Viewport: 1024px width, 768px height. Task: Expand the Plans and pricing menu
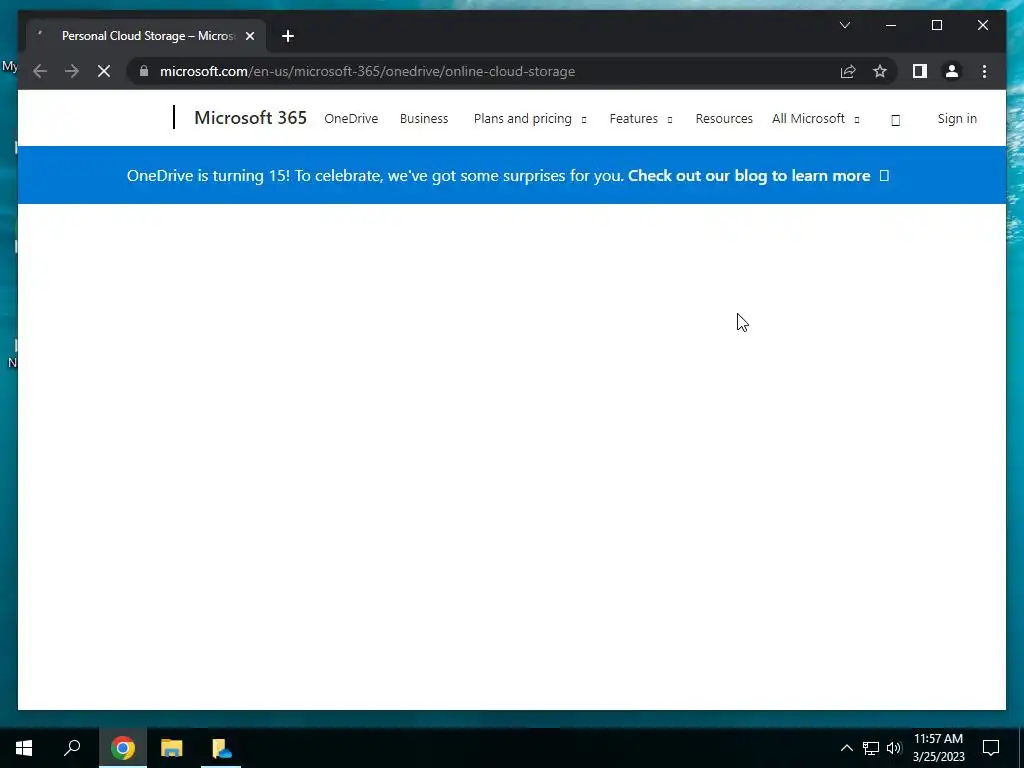[530, 119]
